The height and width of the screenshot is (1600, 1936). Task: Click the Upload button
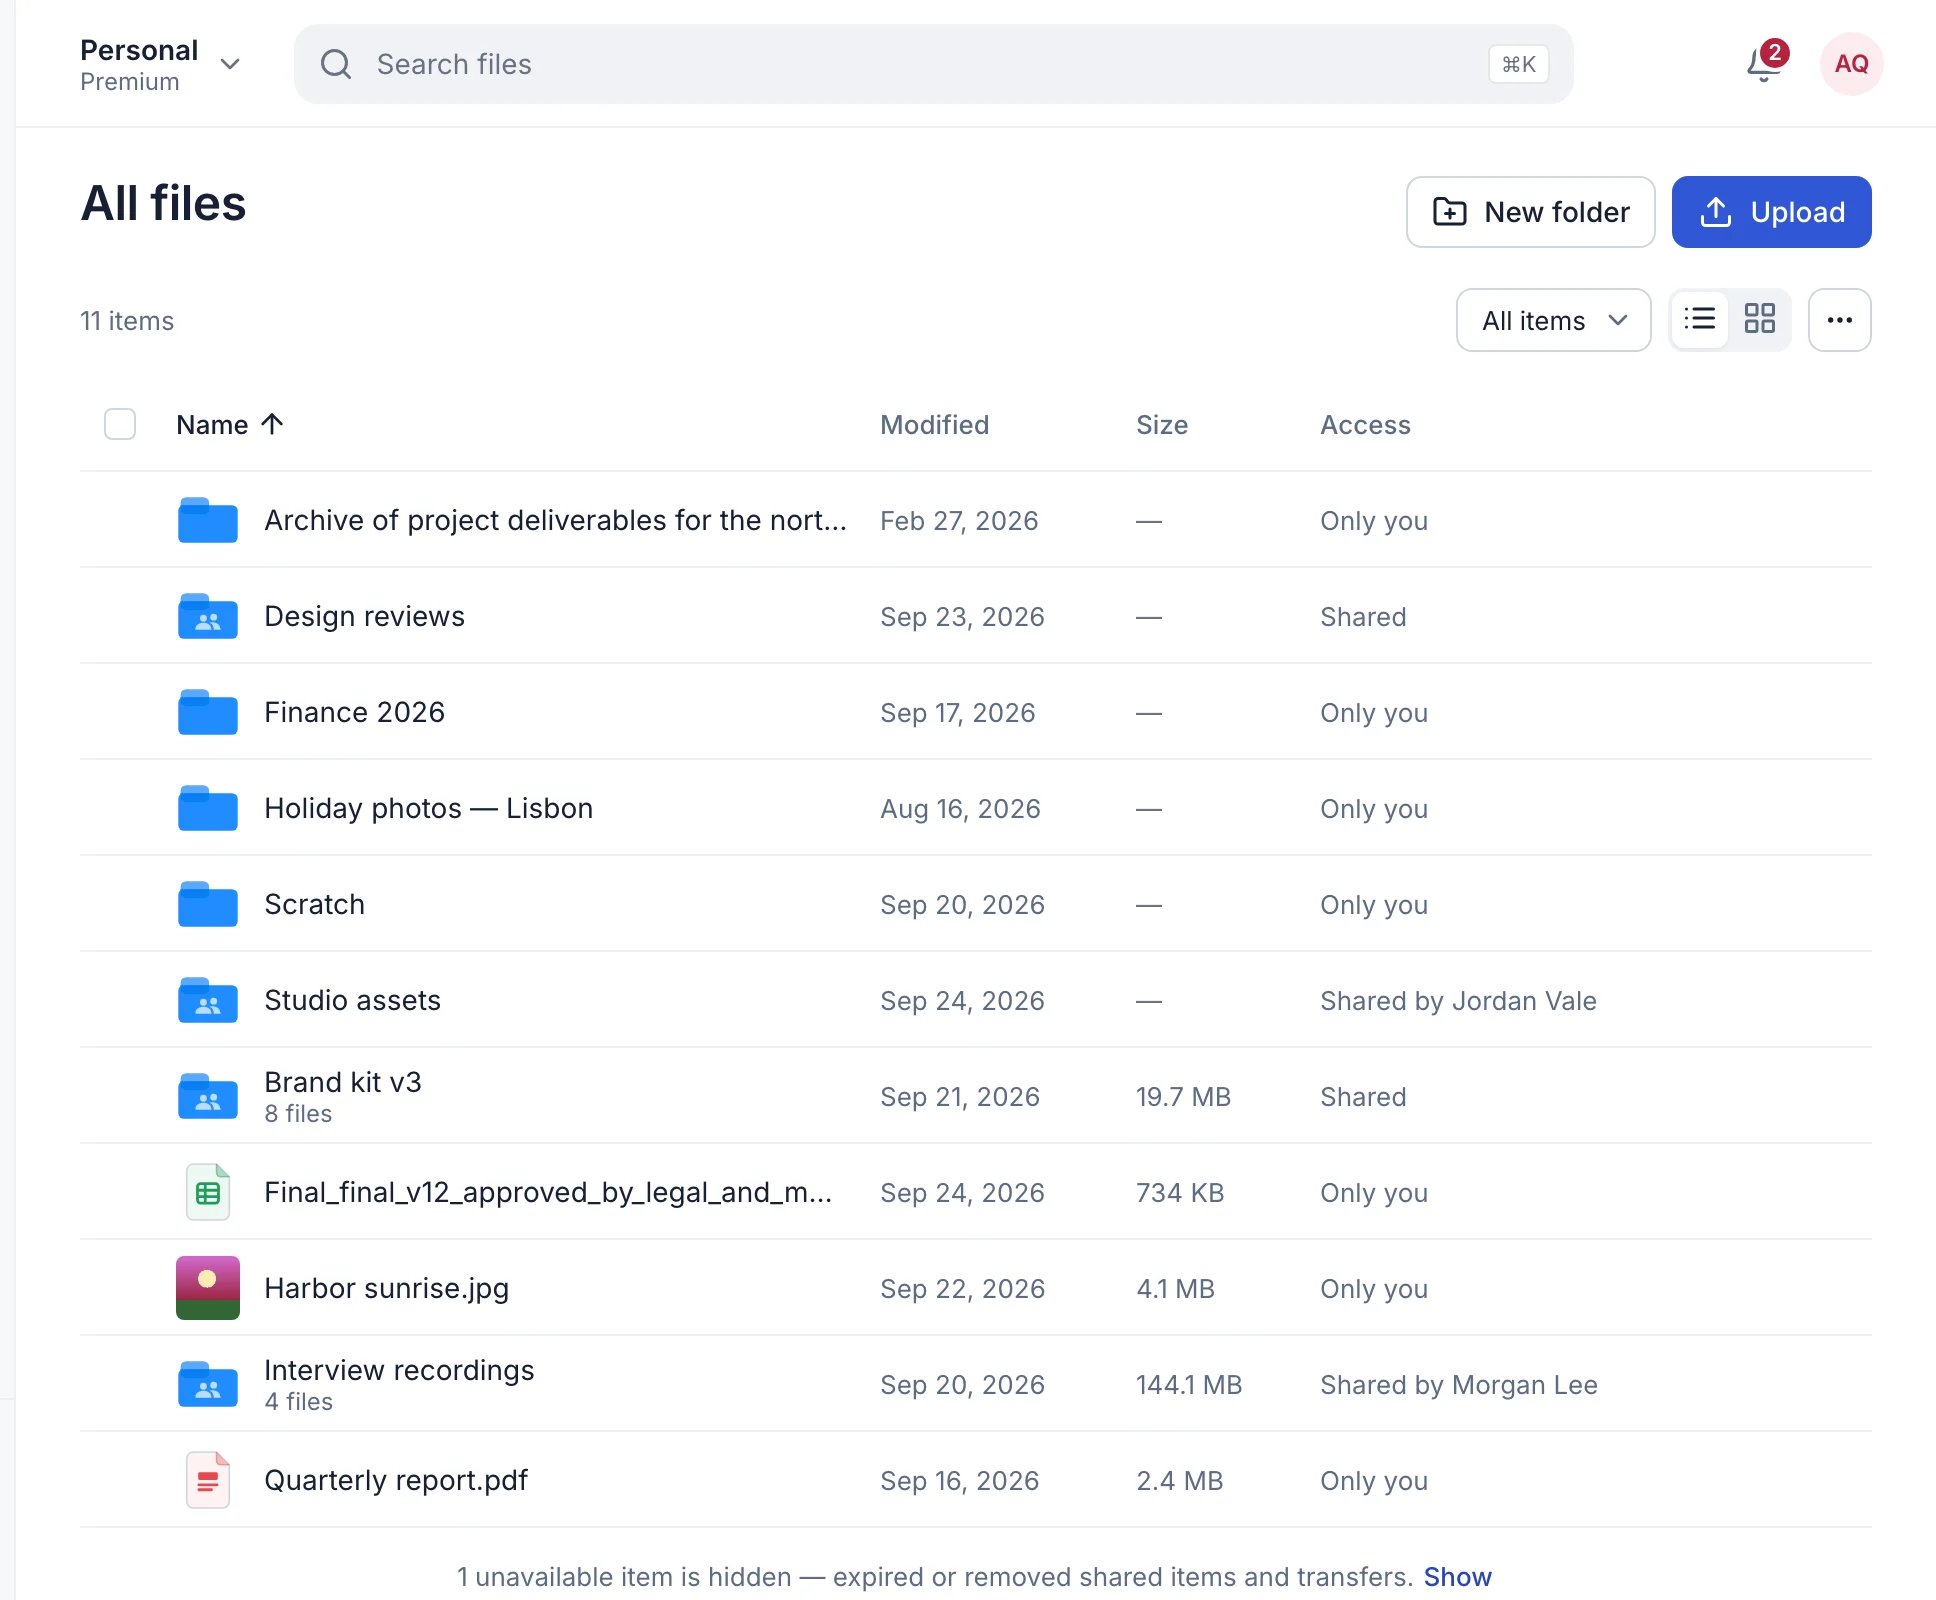click(x=1771, y=212)
